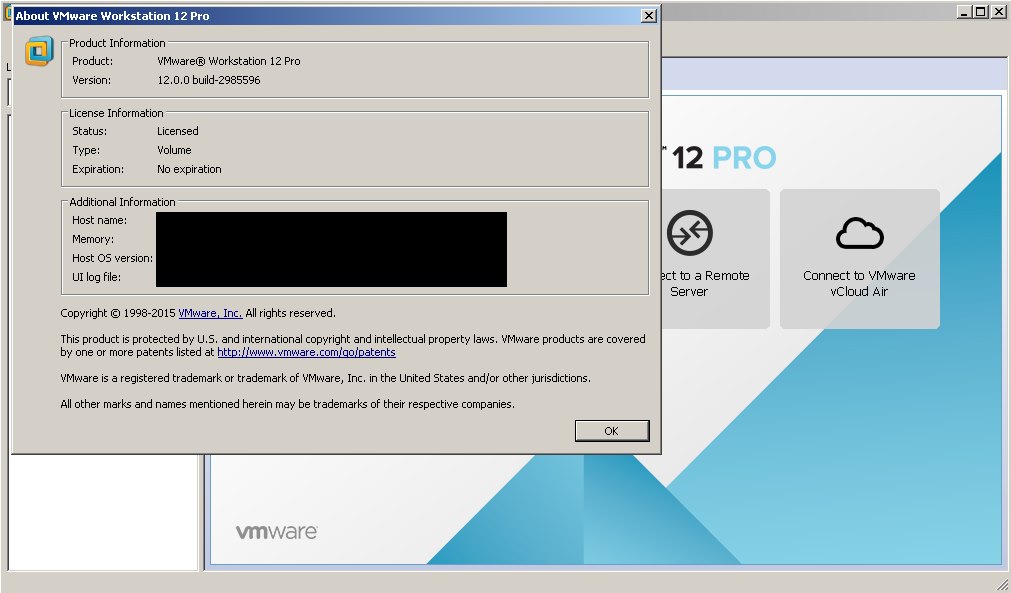Click the Additional Information group heading

tap(123, 202)
